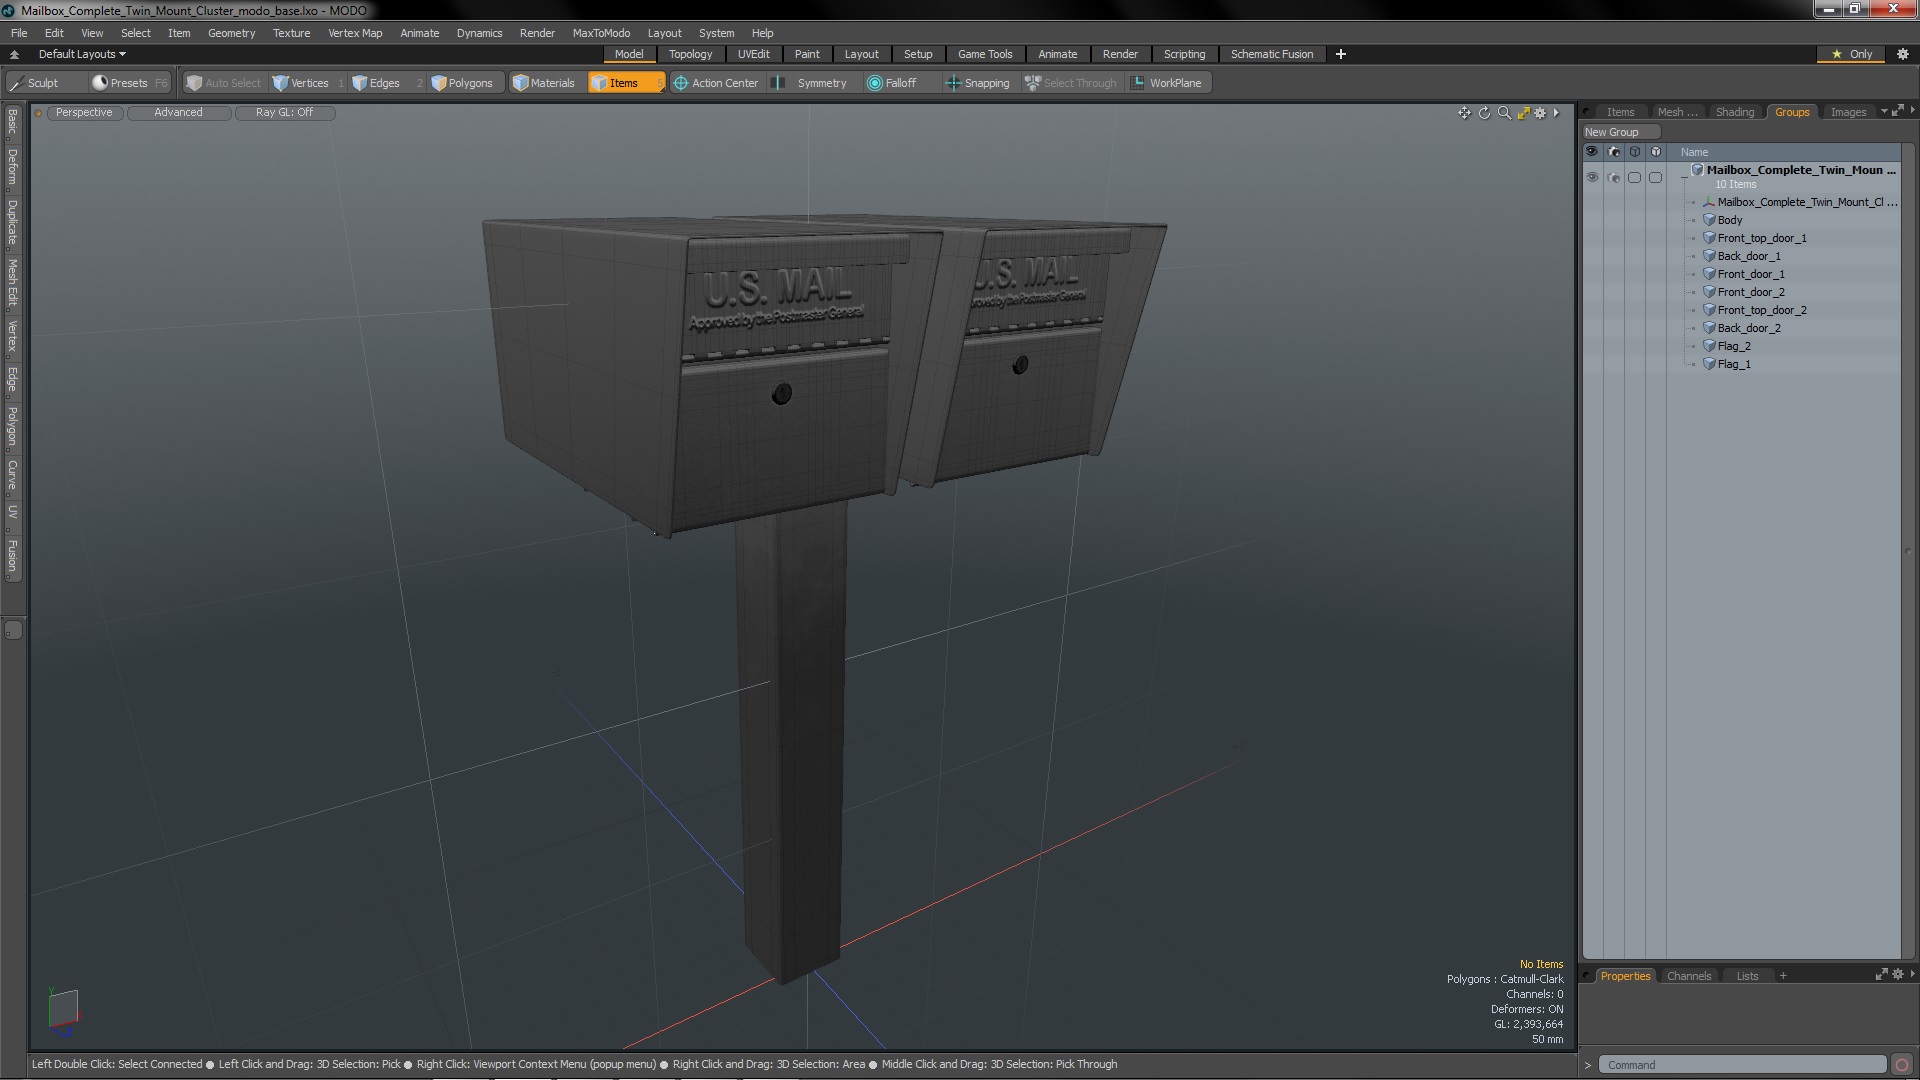
Task: Click the viewport zoom magnifier icon
Action: 1503,113
